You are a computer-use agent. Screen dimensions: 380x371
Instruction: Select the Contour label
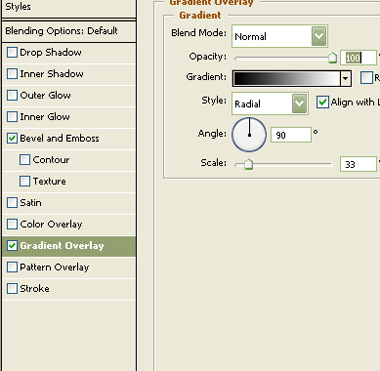pyautogui.click(x=51, y=160)
